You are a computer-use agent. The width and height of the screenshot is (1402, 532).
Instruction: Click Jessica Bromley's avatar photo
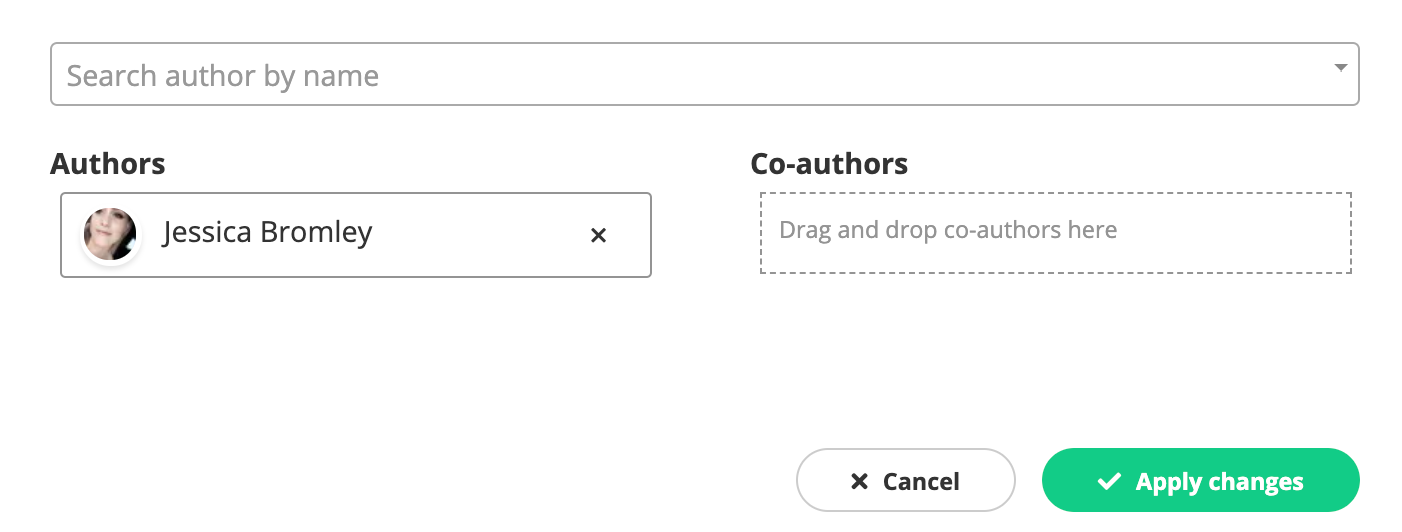pos(110,235)
